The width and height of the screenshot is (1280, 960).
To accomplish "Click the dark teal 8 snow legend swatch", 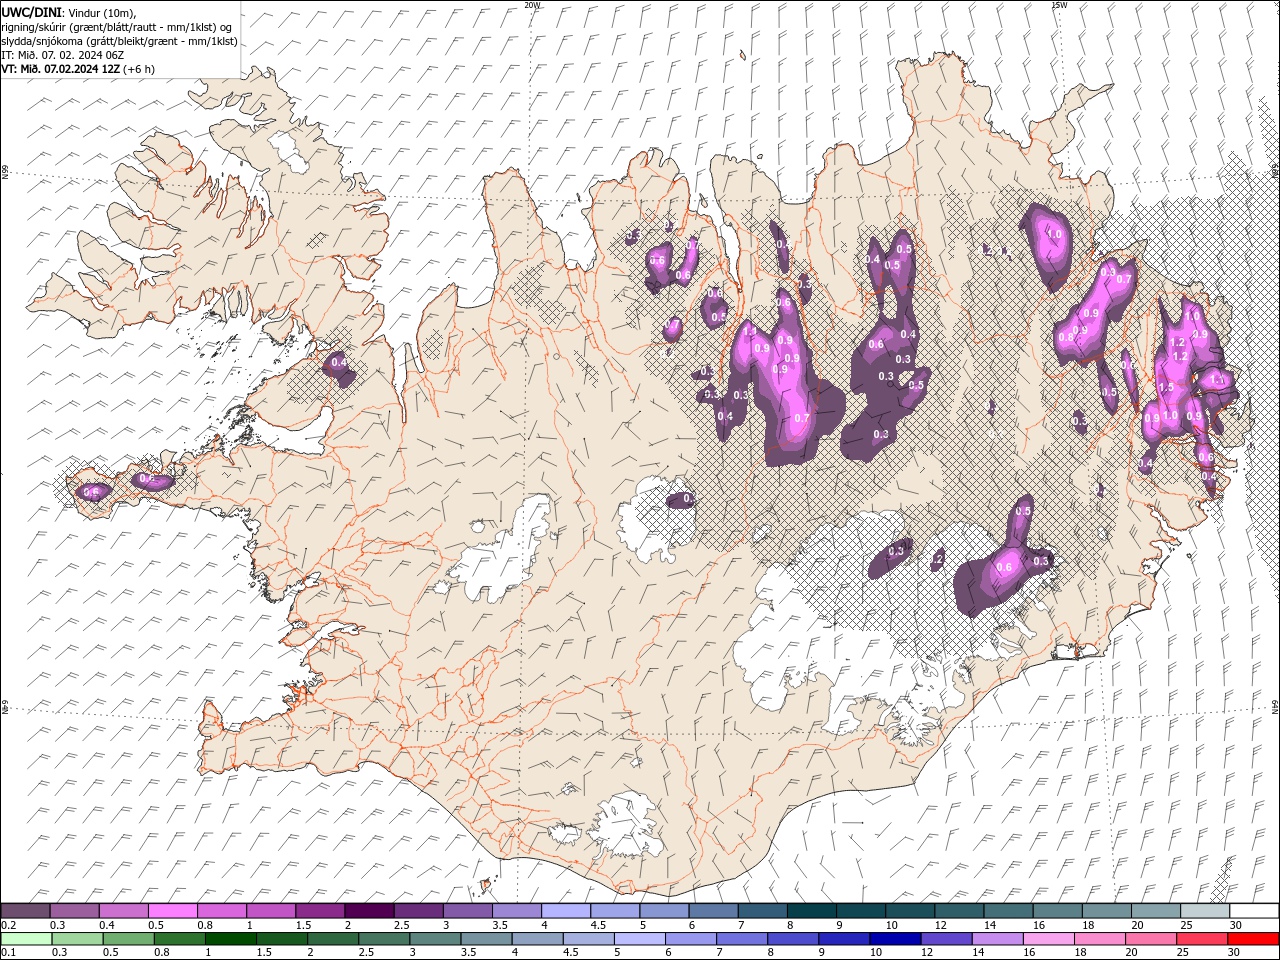I will pos(811,911).
